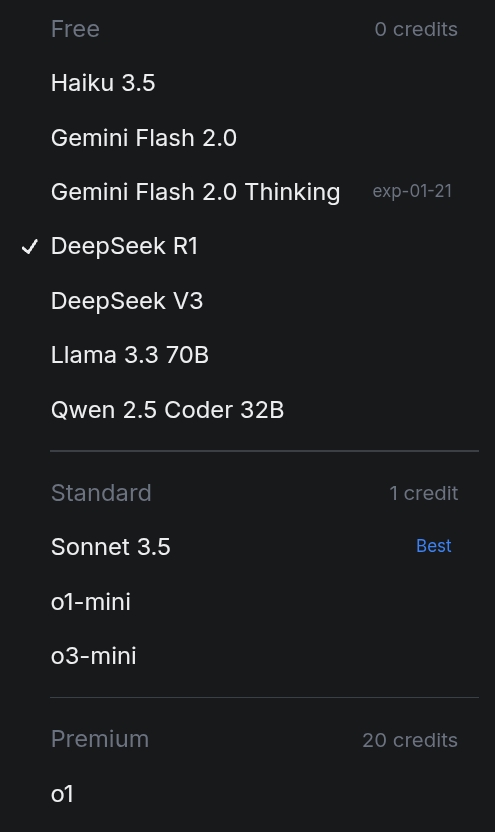Click the Premium section header

[100, 739]
